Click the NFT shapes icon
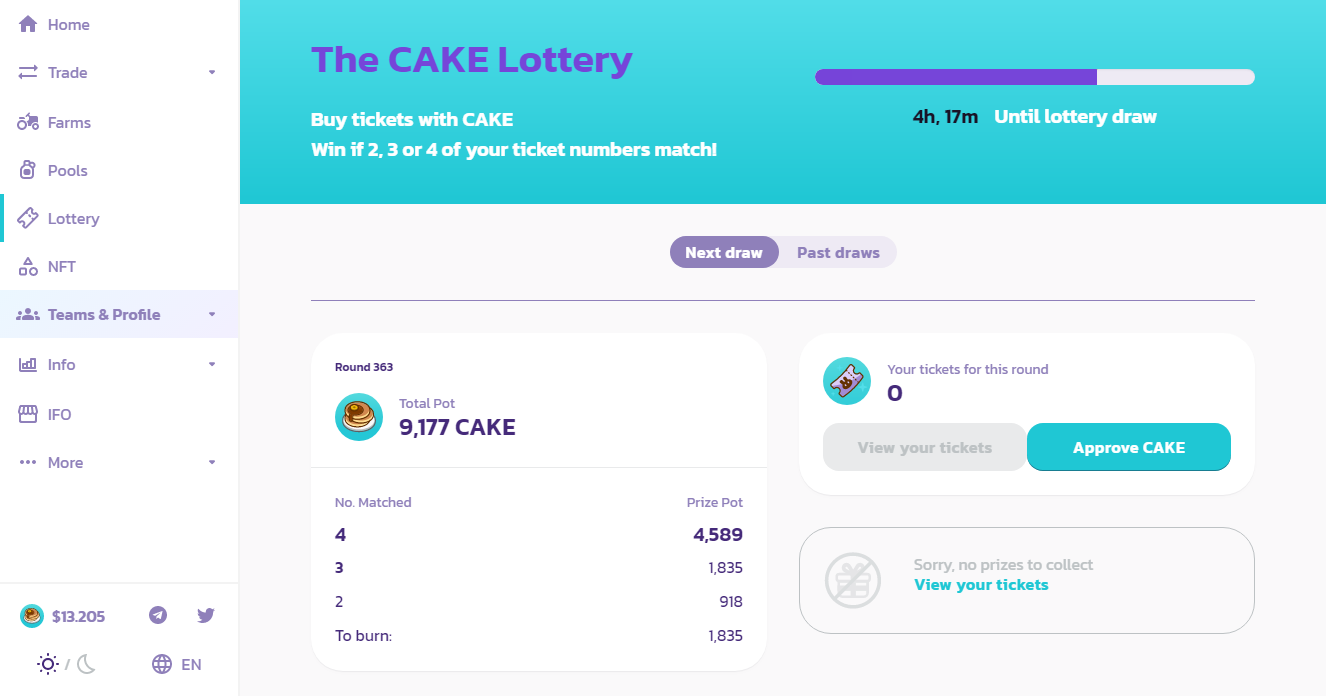 pyautogui.click(x=28, y=266)
